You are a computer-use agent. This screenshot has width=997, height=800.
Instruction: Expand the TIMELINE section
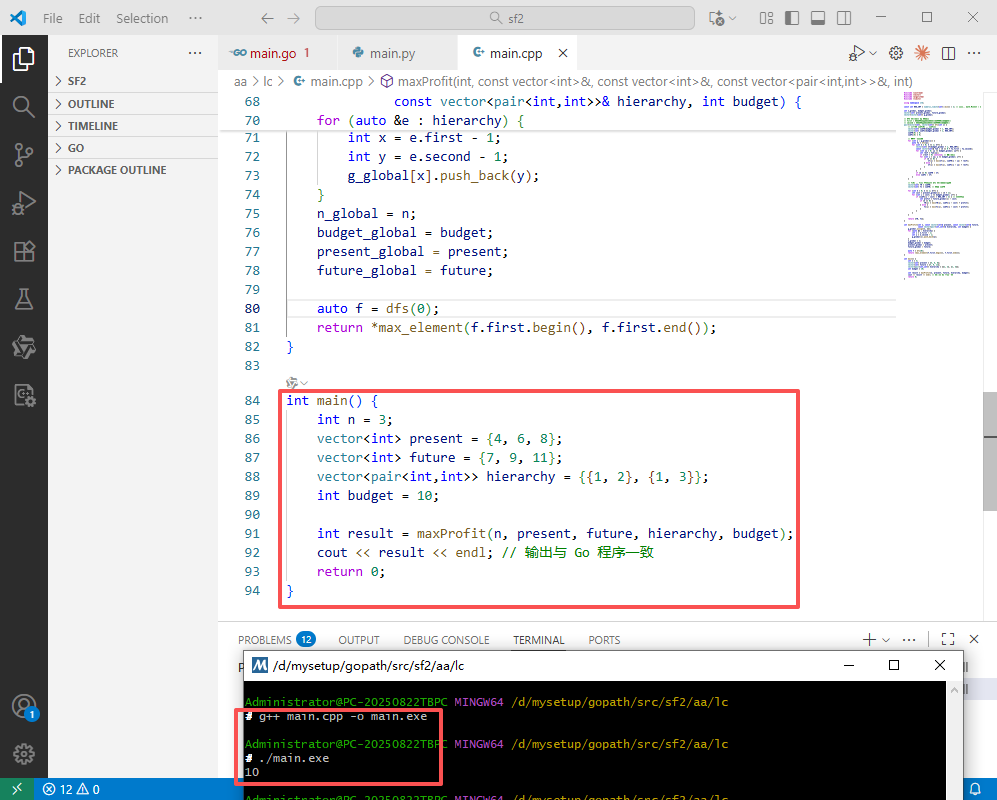(134, 126)
